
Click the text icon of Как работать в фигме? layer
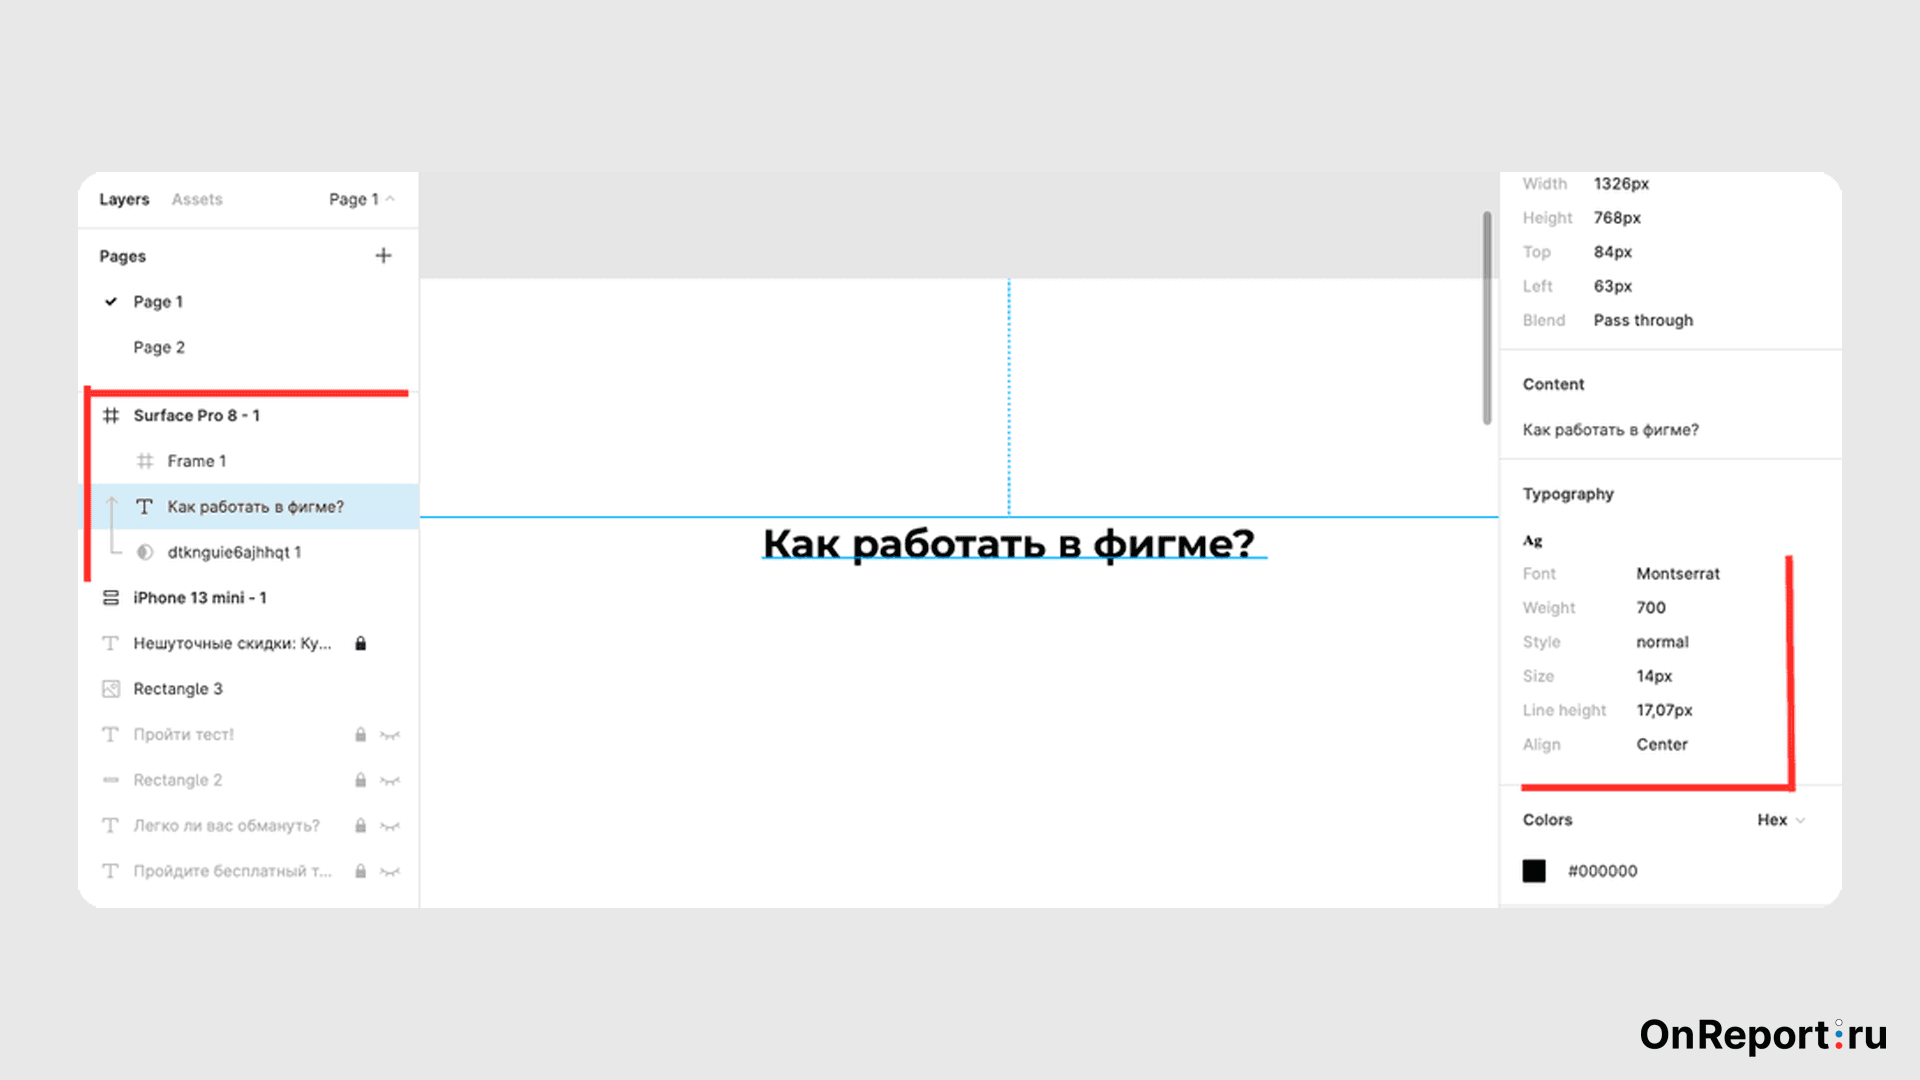pyautogui.click(x=145, y=507)
